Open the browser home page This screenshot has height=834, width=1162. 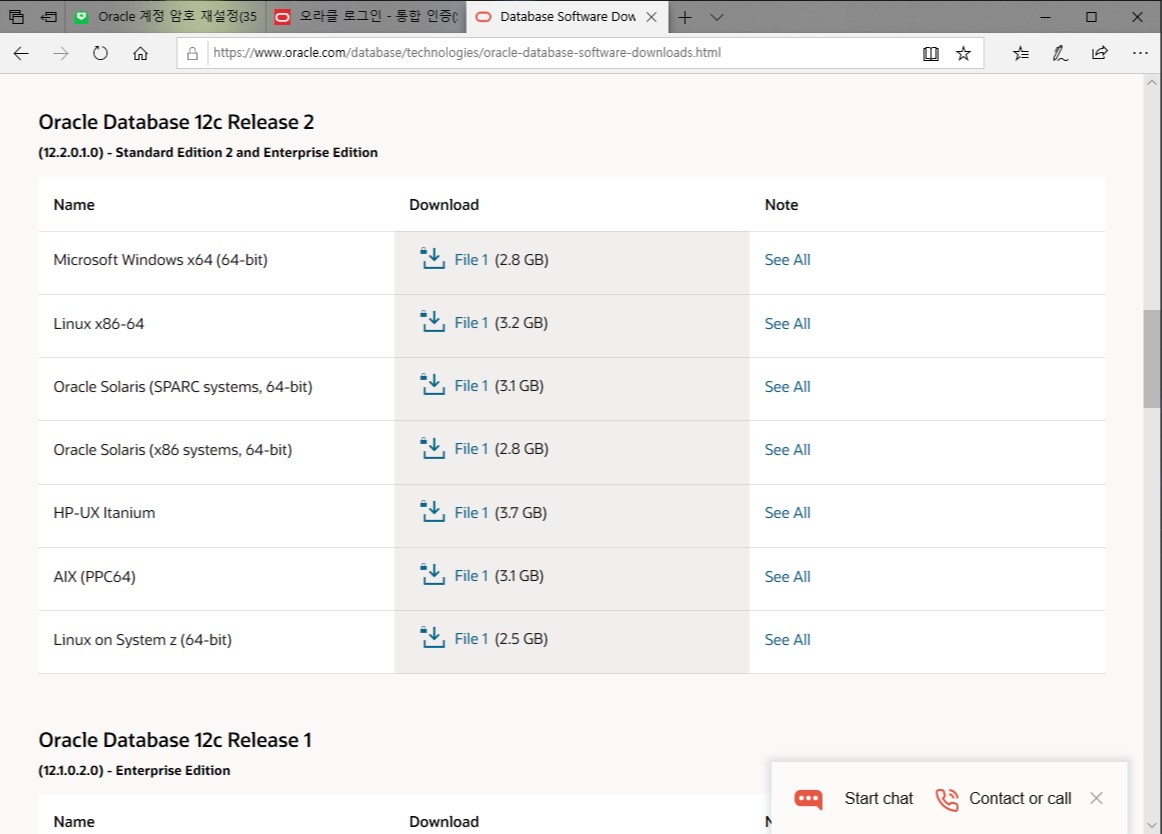coord(140,53)
